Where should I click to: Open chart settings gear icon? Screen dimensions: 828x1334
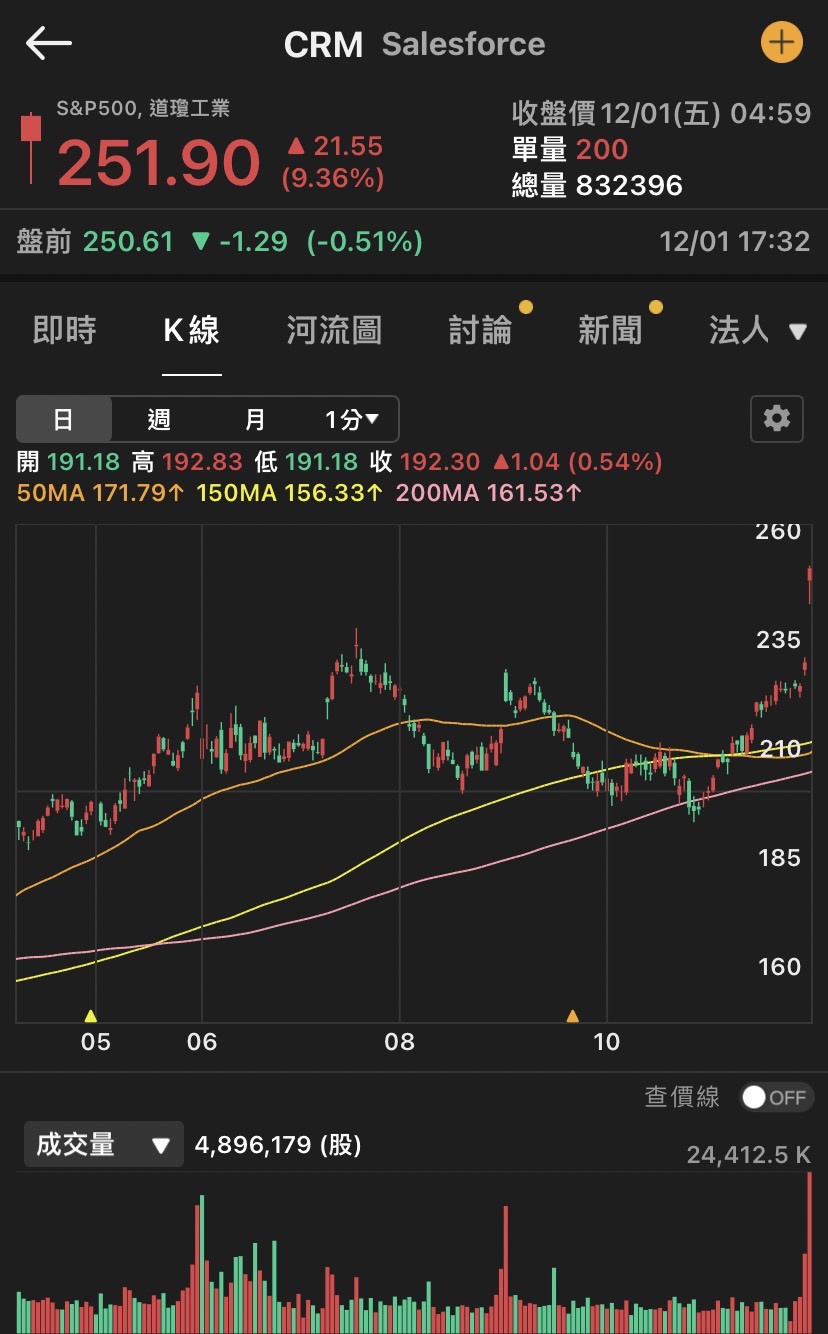coord(777,418)
